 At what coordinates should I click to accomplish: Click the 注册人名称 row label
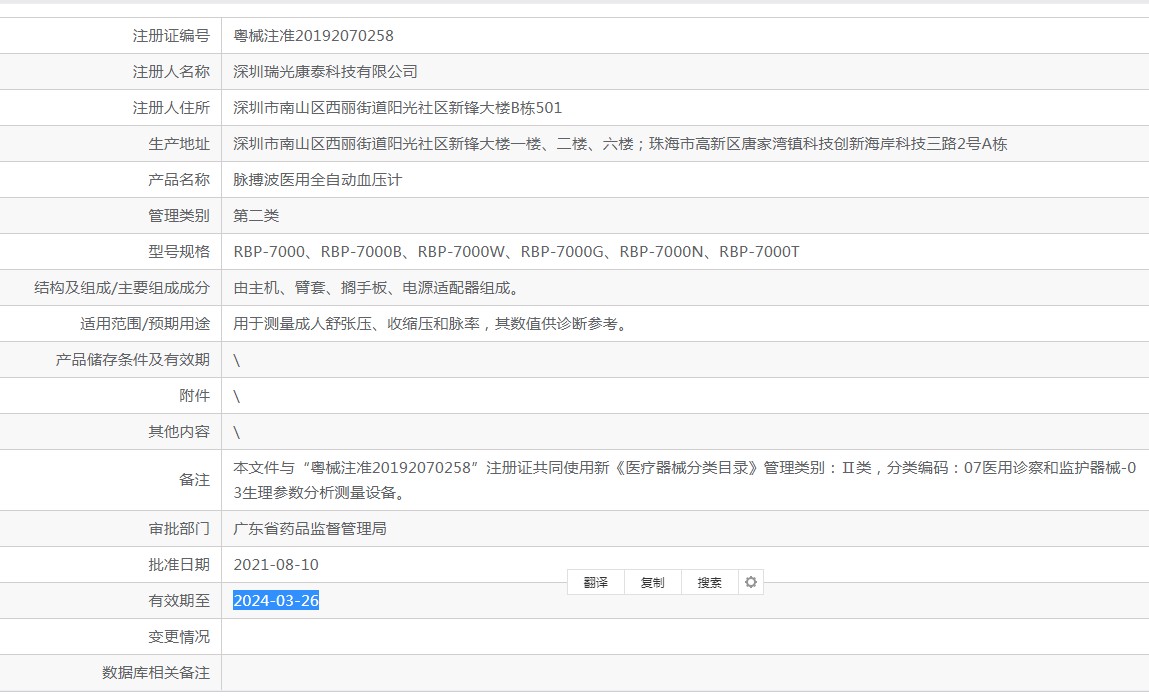click(x=171, y=72)
